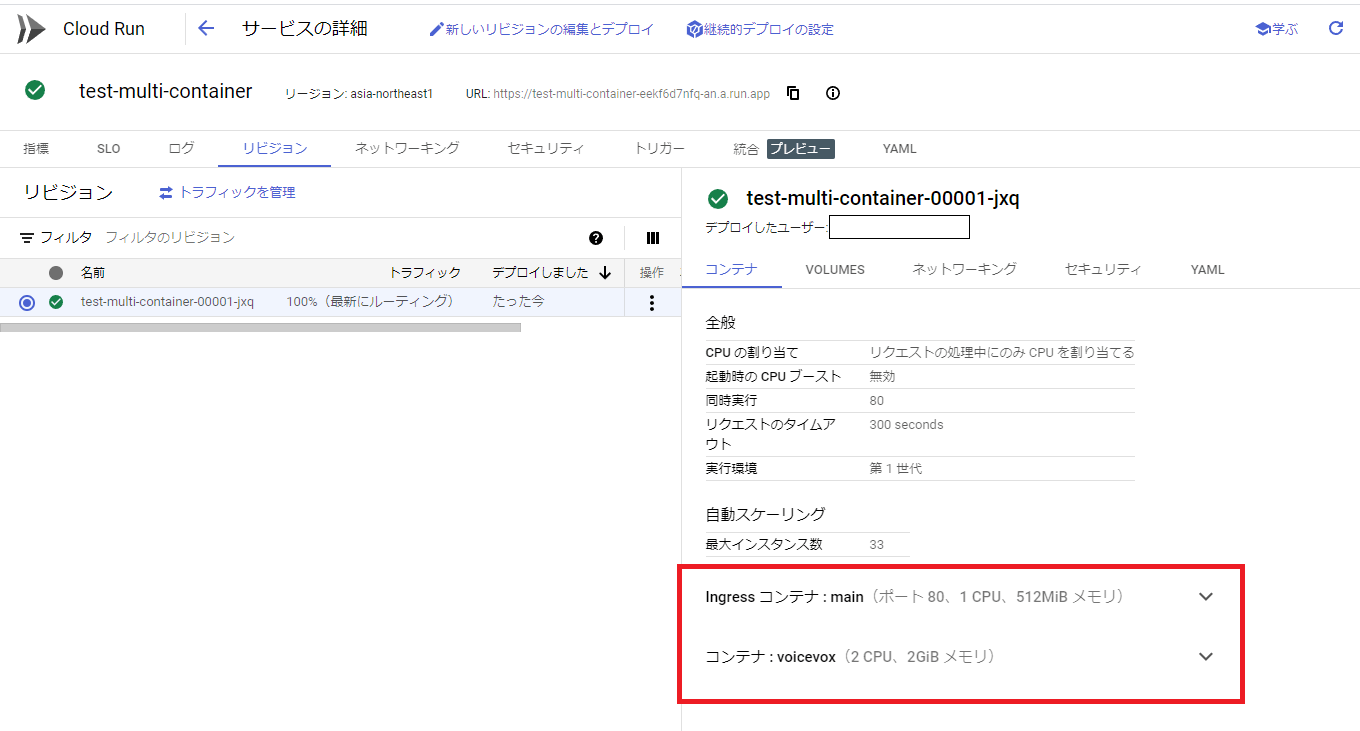Click the 同時実行 value 80
The height and width of the screenshot is (731, 1360).
(x=877, y=401)
